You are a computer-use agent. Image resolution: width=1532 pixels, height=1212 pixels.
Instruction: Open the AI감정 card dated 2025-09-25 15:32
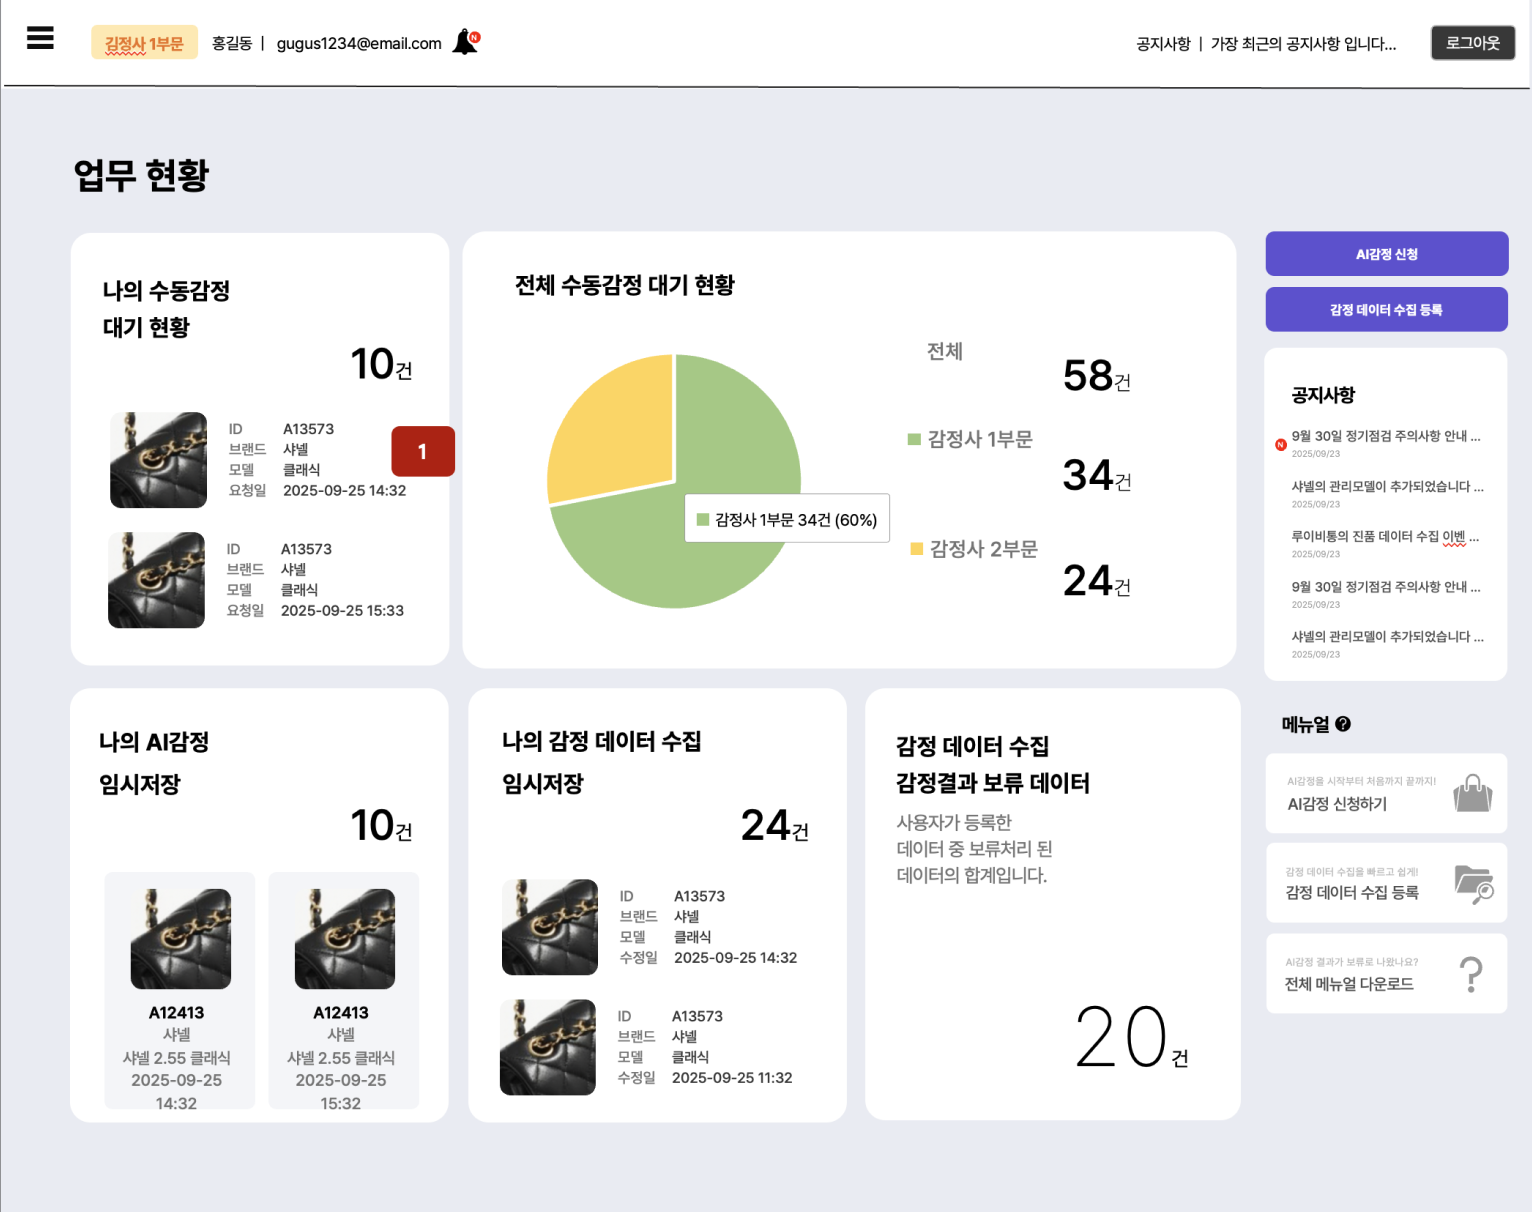tap(343, 990)
